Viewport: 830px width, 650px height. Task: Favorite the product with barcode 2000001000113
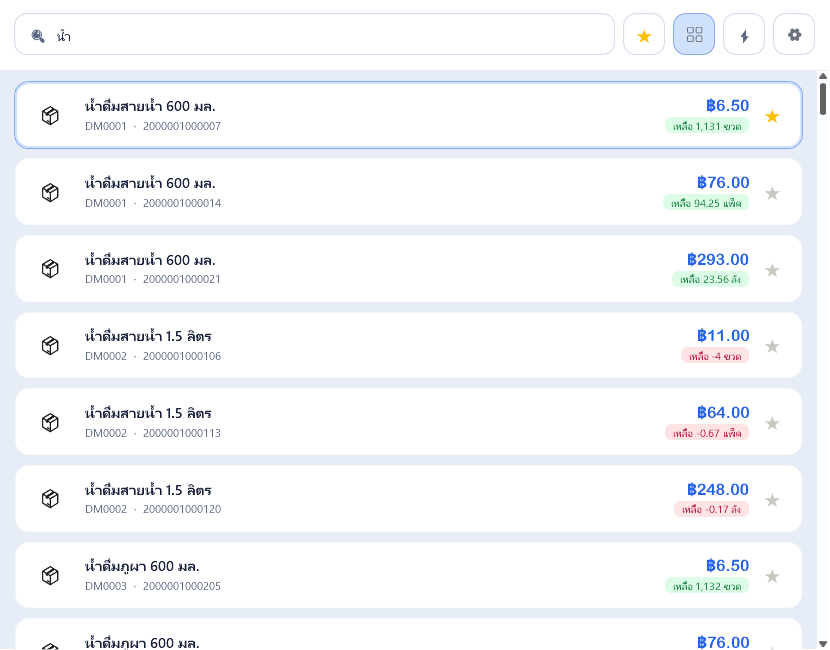pyautogui.click(x=772, y=423)
